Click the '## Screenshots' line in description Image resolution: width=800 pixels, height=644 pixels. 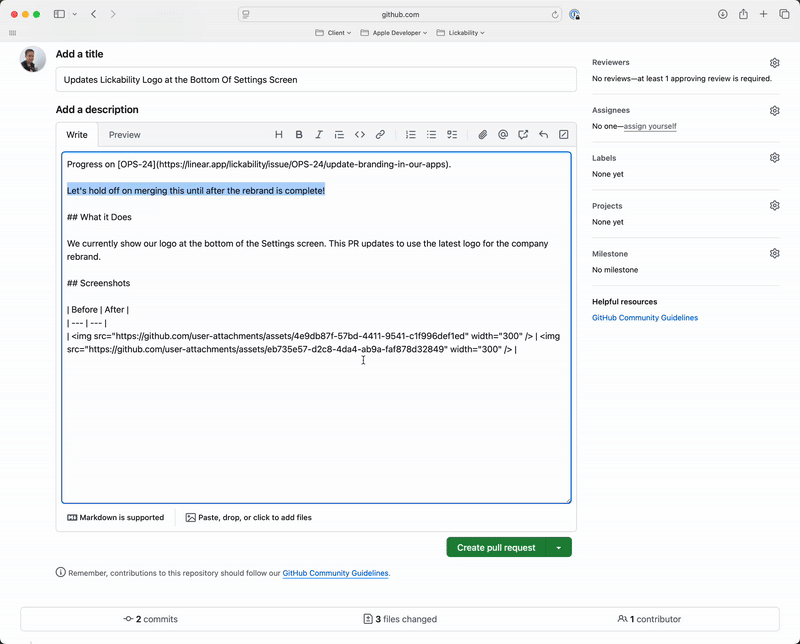click(x=98, y=283)
